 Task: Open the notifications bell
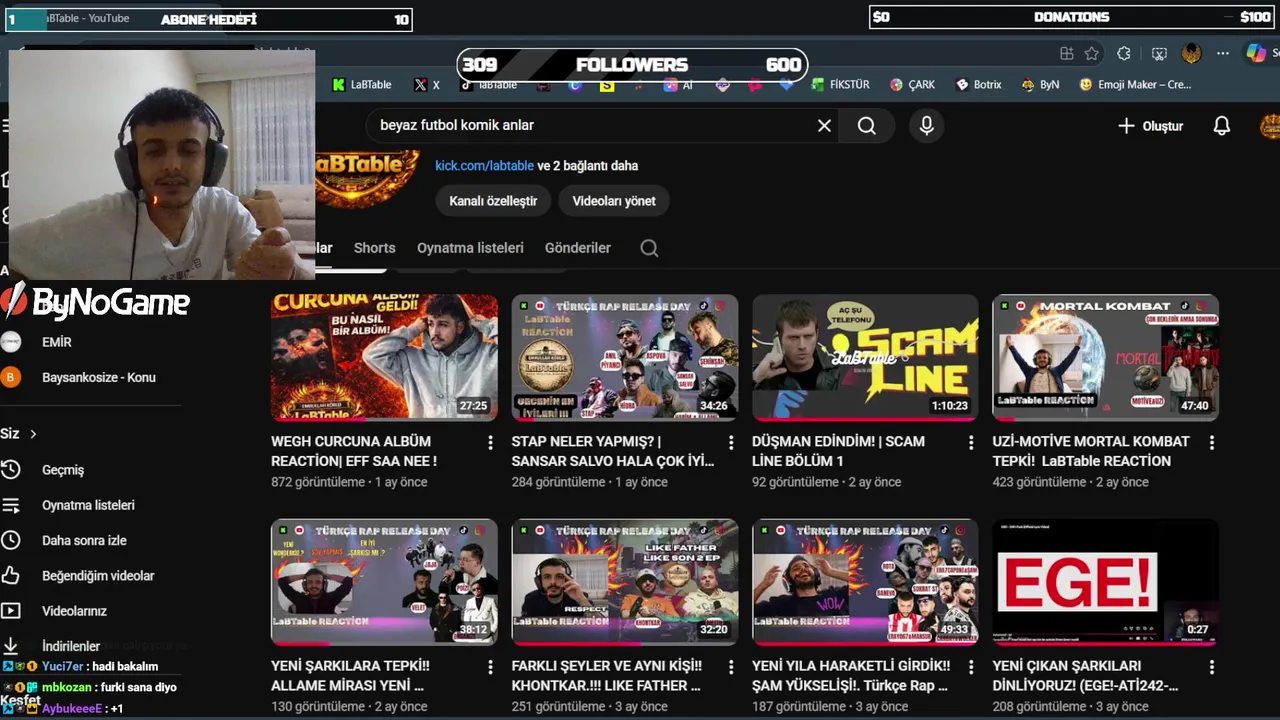[x=1221, y=126]
